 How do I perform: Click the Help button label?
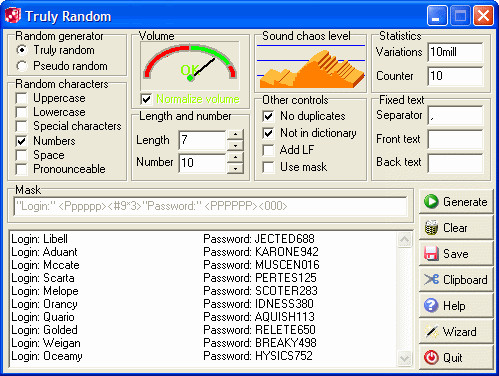coord(454,306)
